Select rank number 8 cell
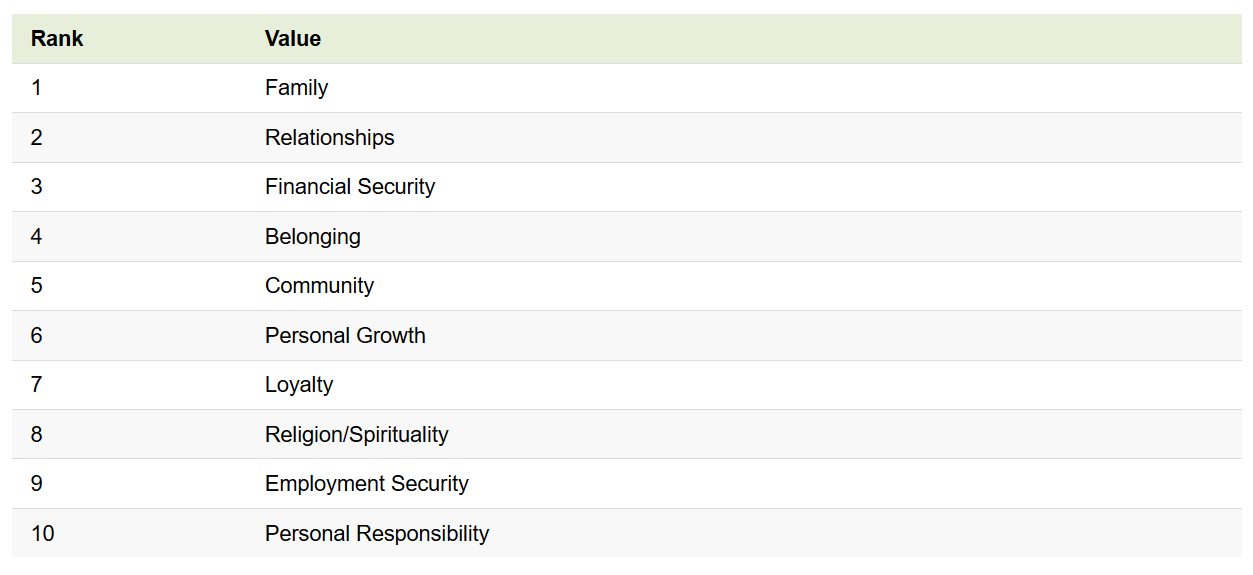 [x=37, y=435]
